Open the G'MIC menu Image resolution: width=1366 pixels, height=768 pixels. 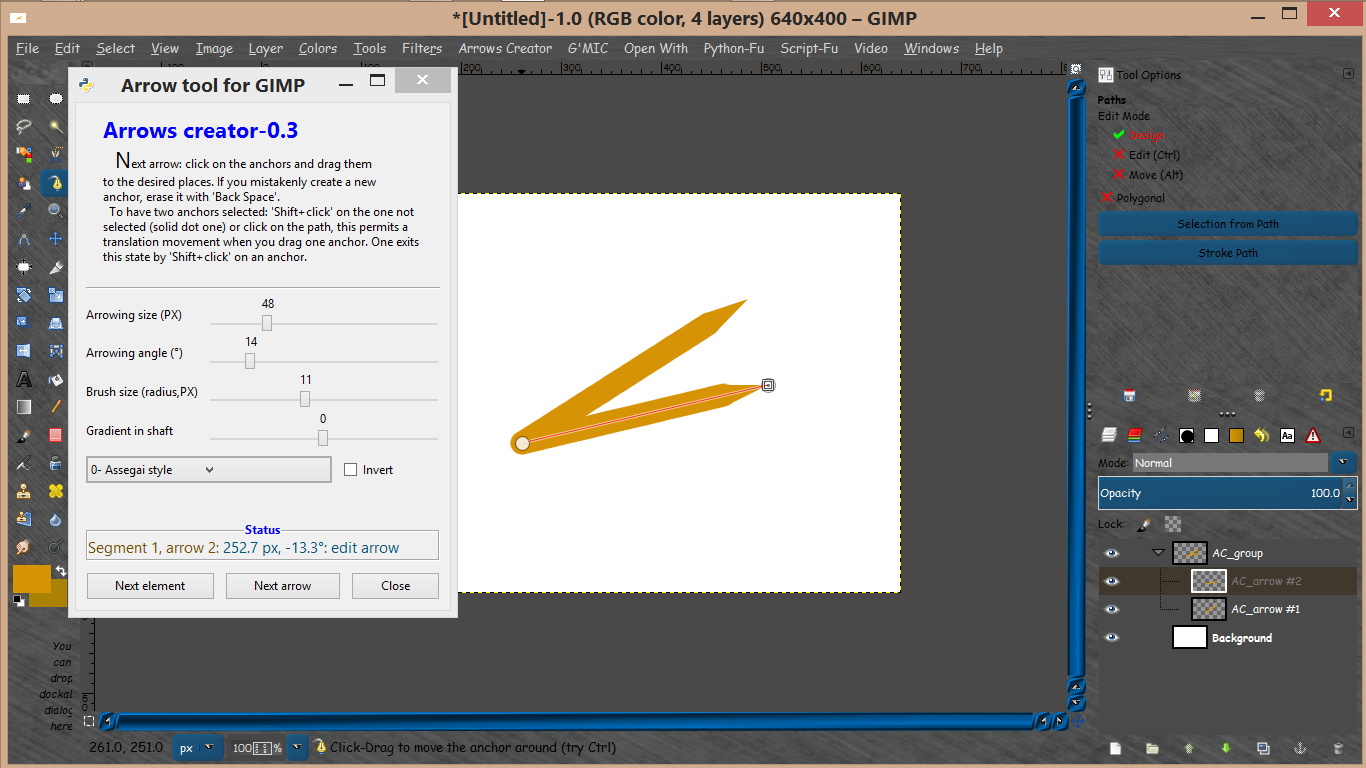click(588, 48)
